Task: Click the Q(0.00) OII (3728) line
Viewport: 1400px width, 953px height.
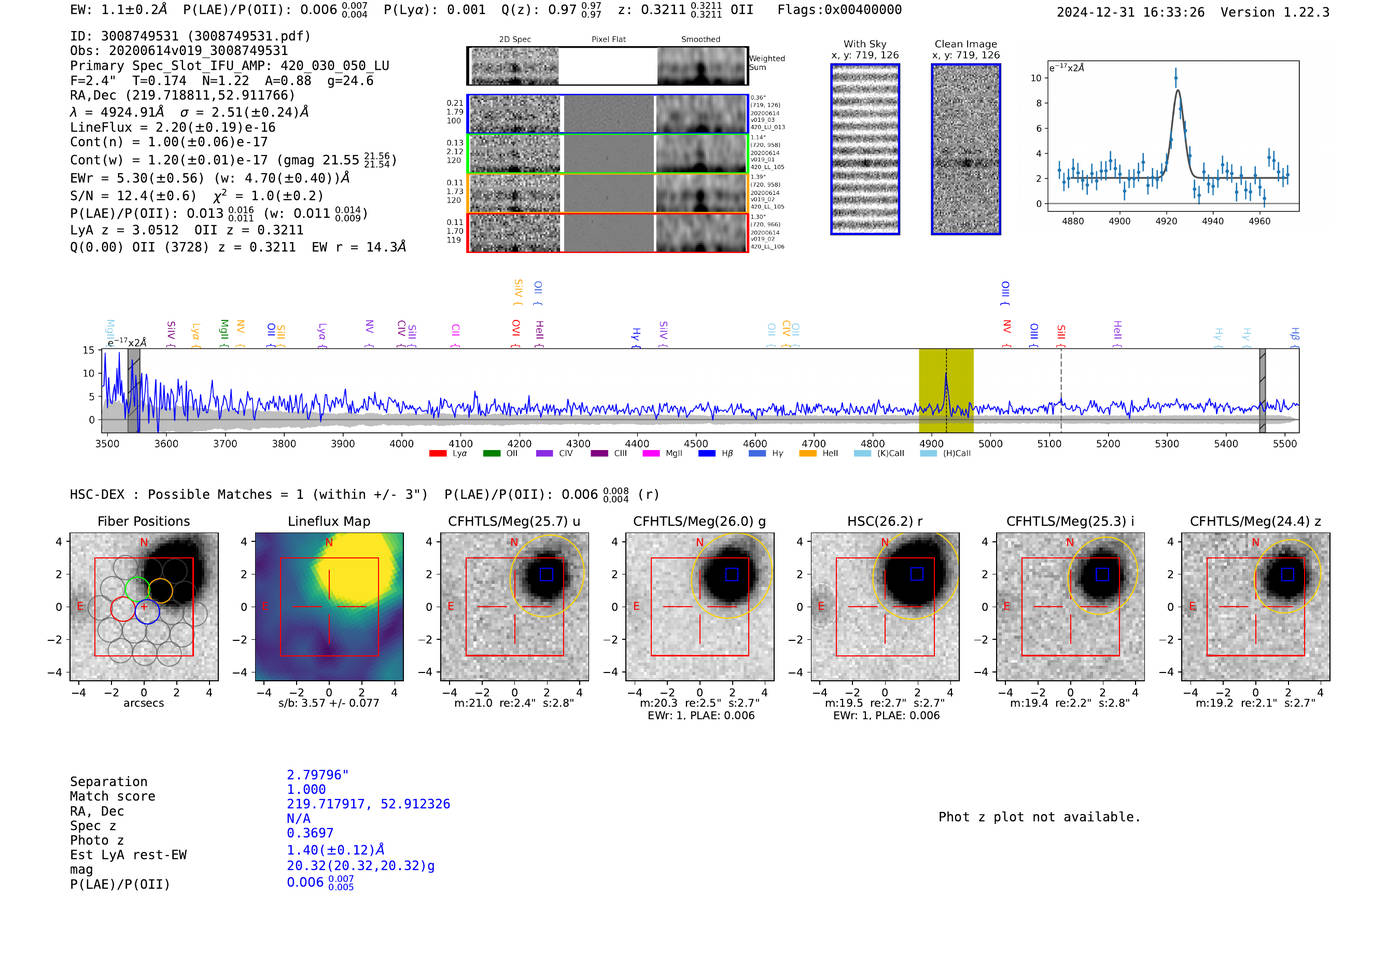Action: pos(238,247)
